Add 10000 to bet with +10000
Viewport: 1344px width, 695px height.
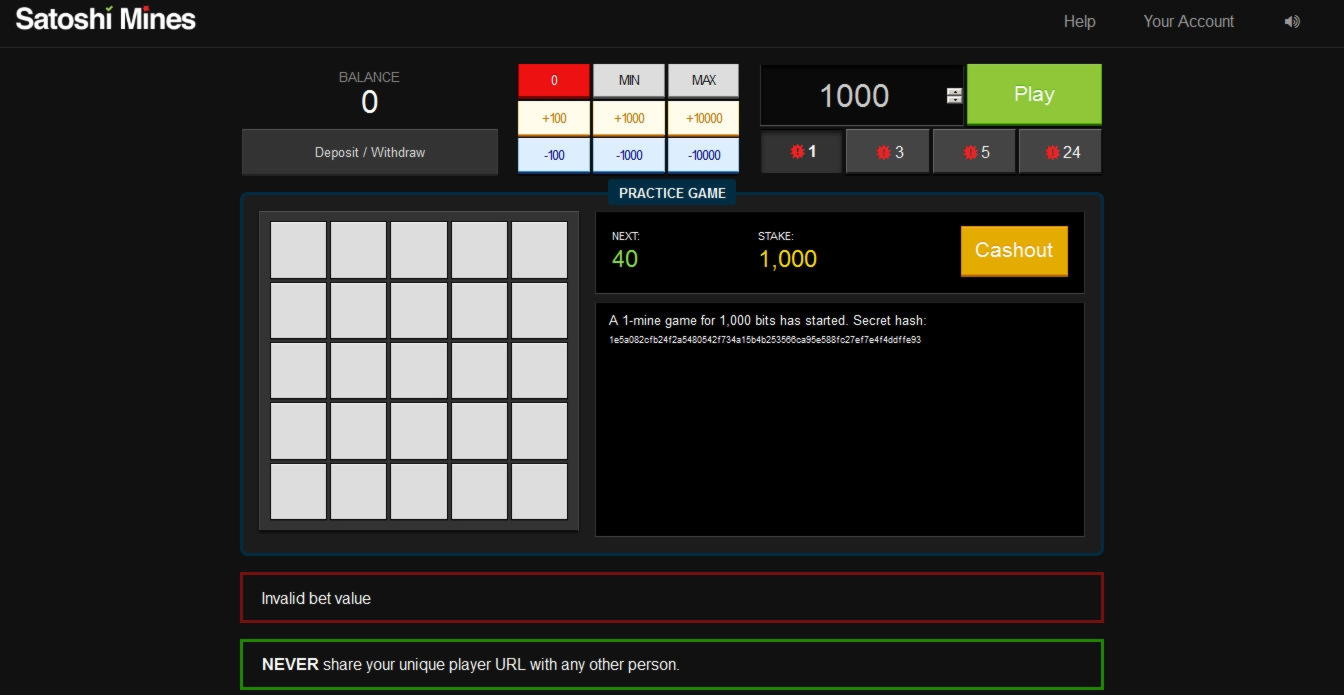[703, 118]
